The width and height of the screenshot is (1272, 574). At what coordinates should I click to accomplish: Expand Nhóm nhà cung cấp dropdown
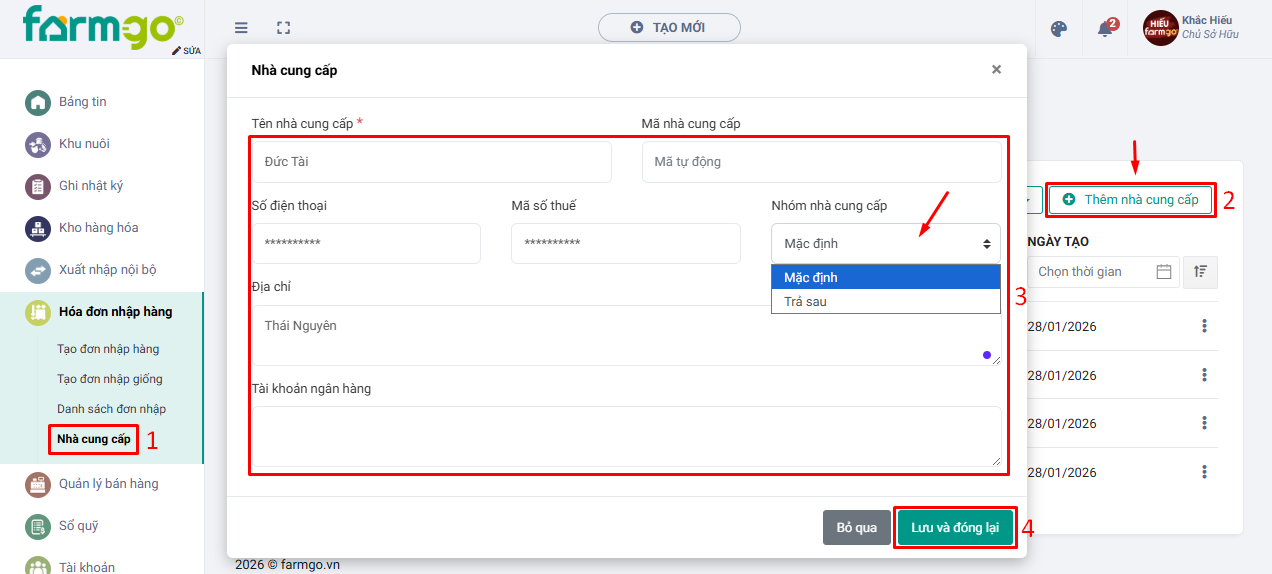(x=885, y=244)
